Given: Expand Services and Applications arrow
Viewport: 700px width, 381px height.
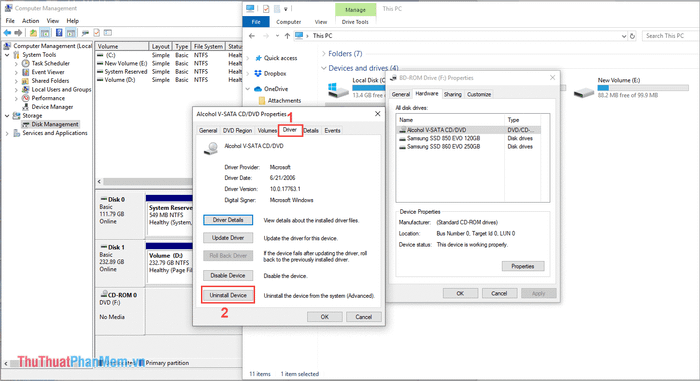Looking at the screenshot, I should [7, 133].
